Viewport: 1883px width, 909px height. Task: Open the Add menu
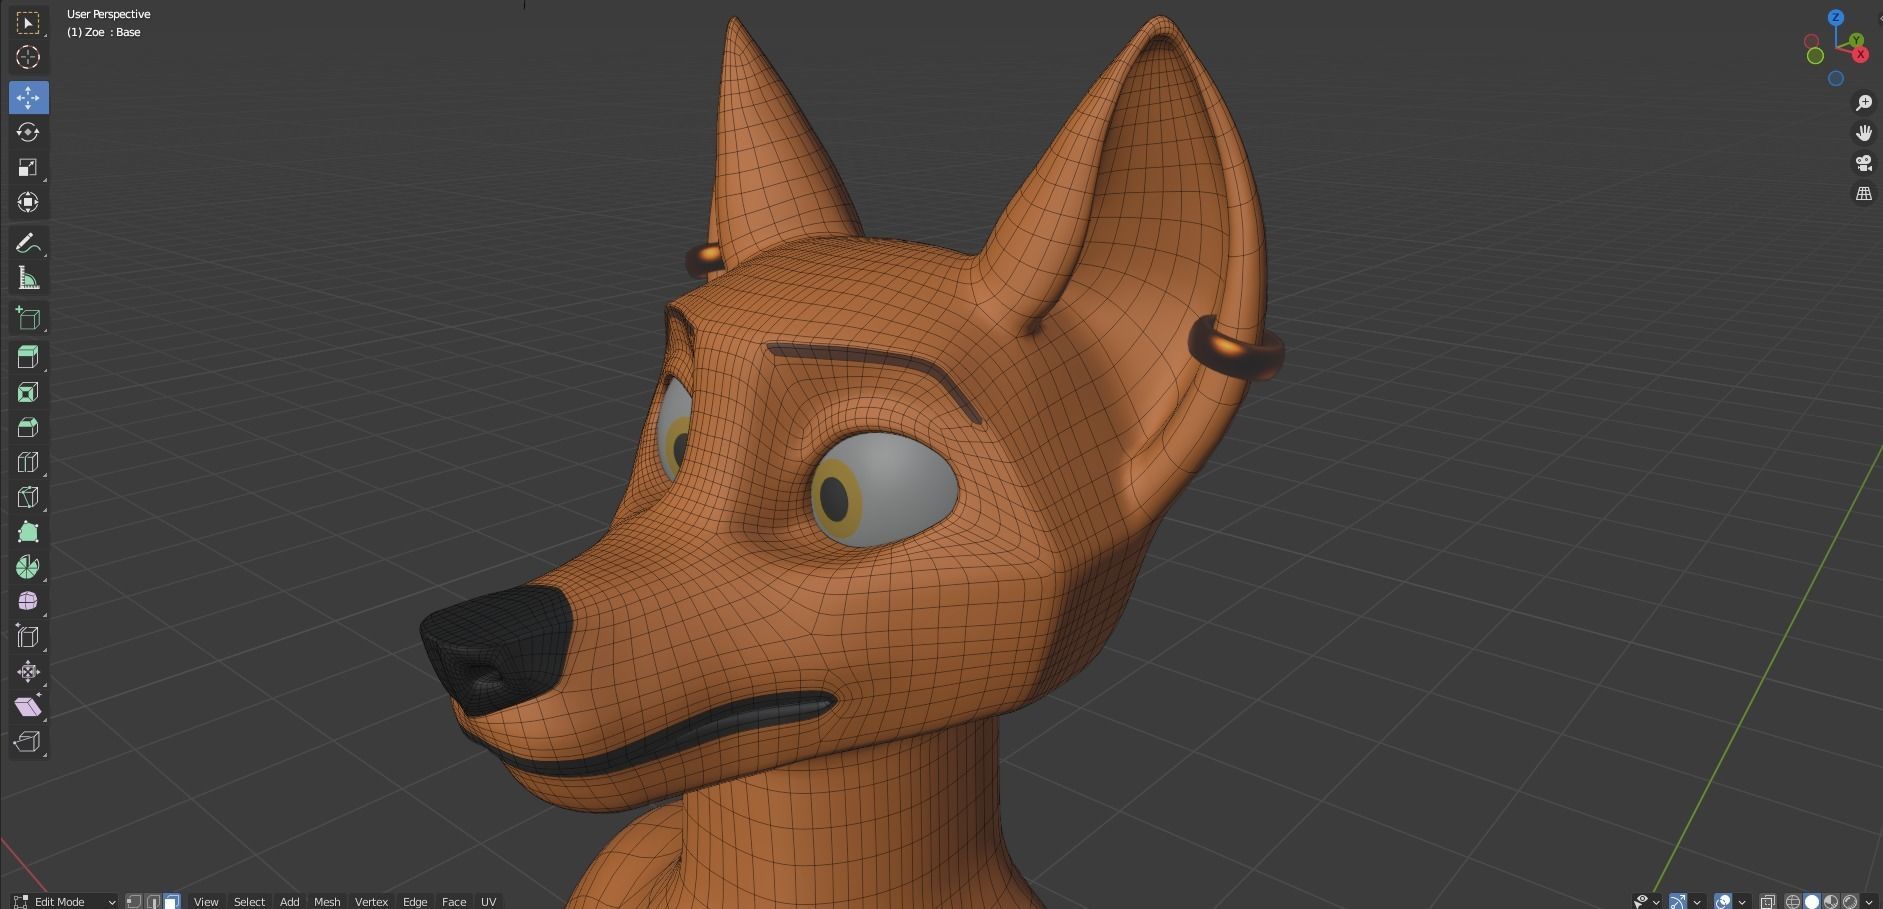click(x=289, y=901)
